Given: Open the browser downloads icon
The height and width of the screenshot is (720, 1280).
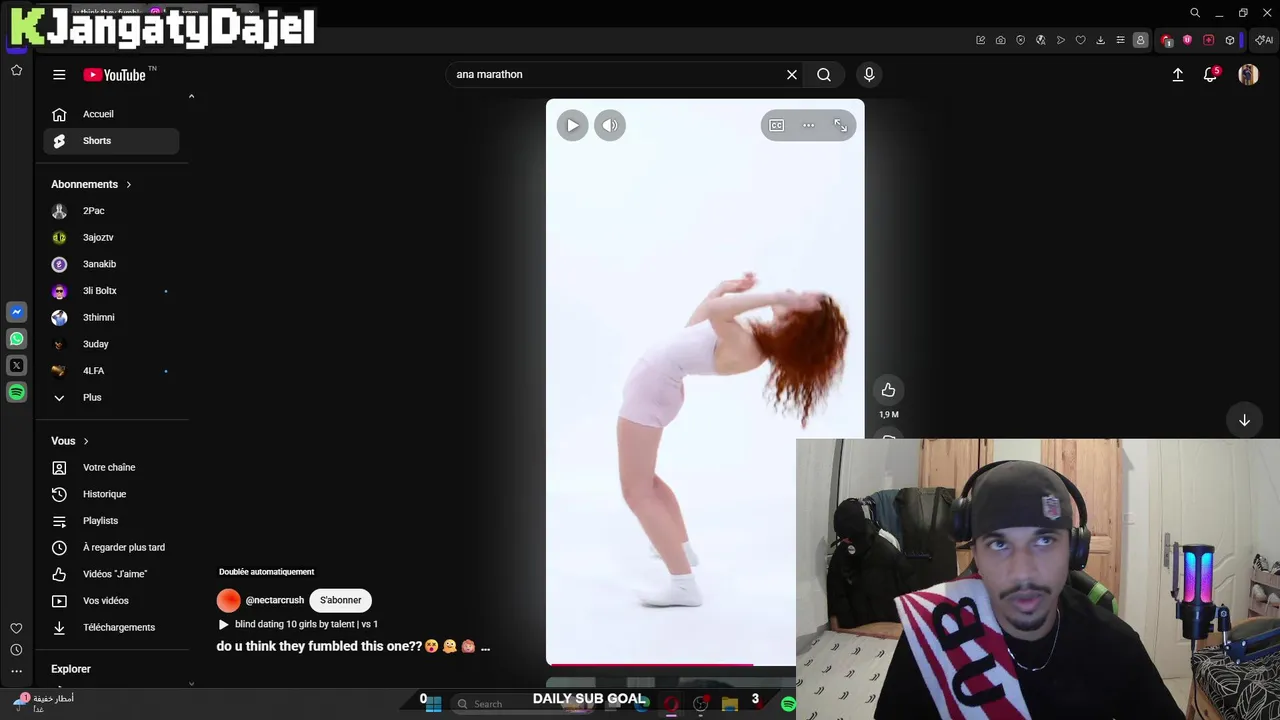Looking at the screenshot, I should [x=1101, y=40].
